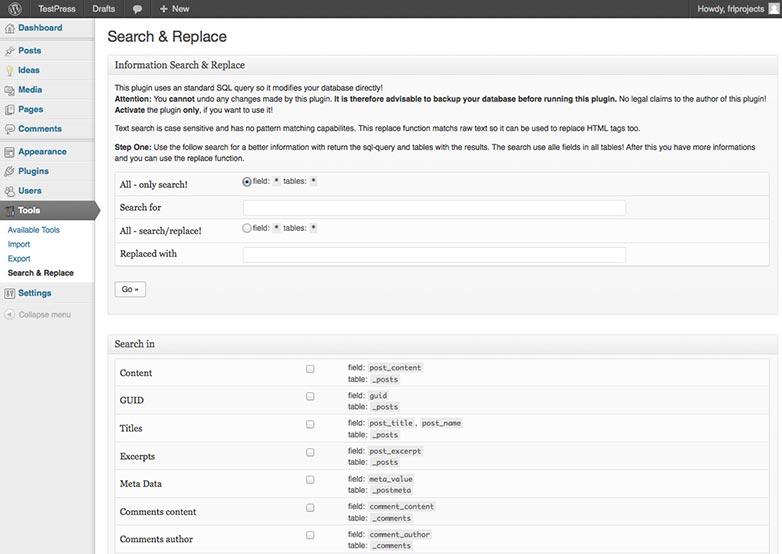Click the Ideas lightbulb icon
782x554 pixels.
[9, 70]
